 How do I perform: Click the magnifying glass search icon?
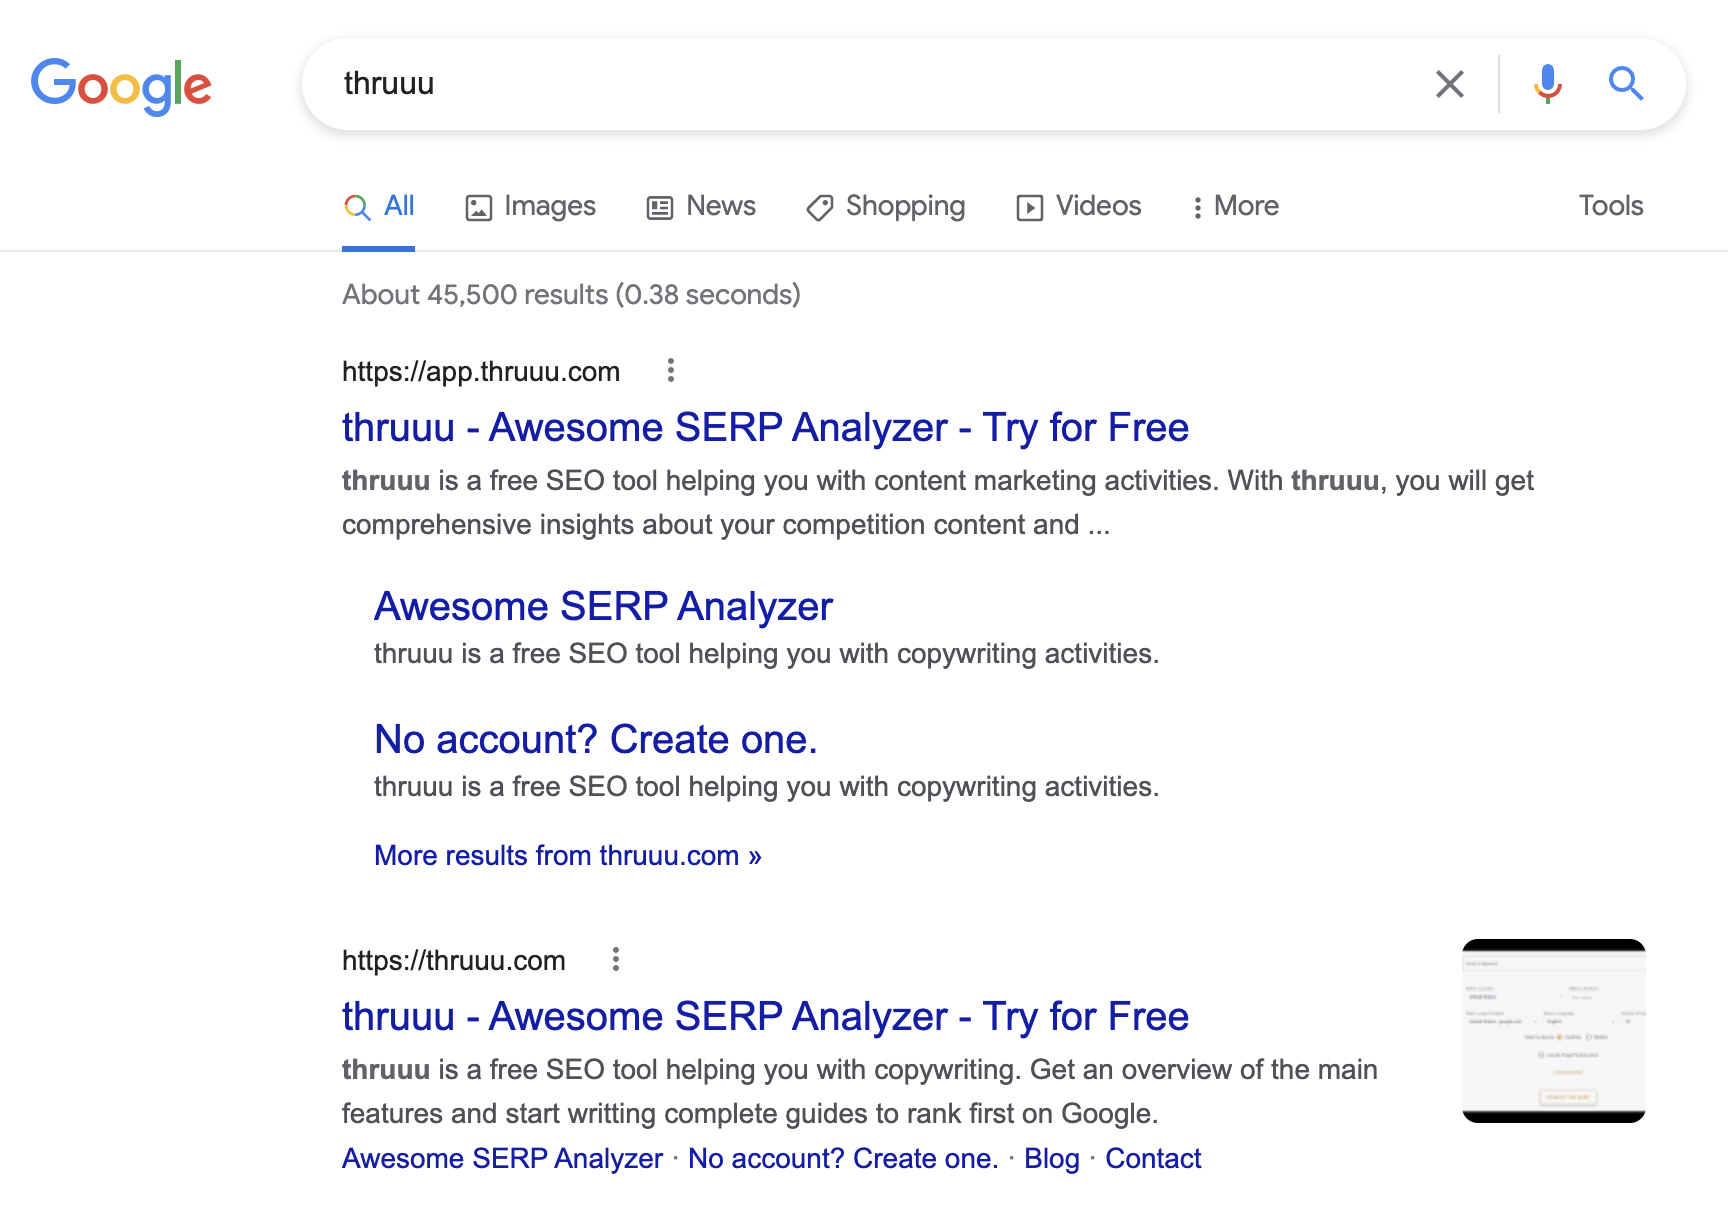(x=1625, y=84)
